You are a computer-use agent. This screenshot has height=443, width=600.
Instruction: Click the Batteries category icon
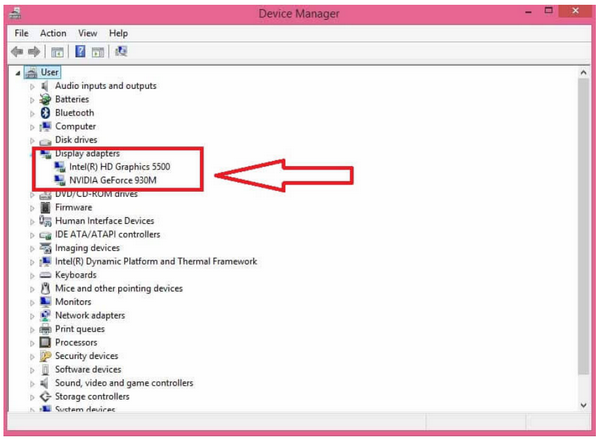tap(45, 99)
